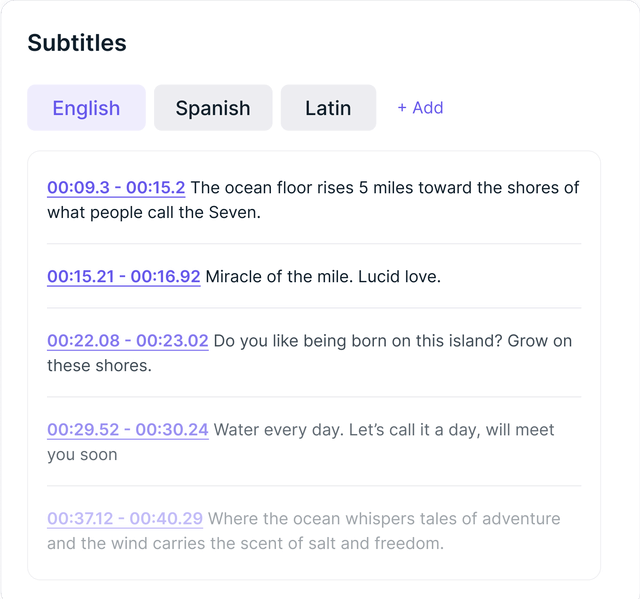The width and height of the screenshot is (640, 599).
Task: Click the 00:23.02 end time
Action: [x=172, y=341]
